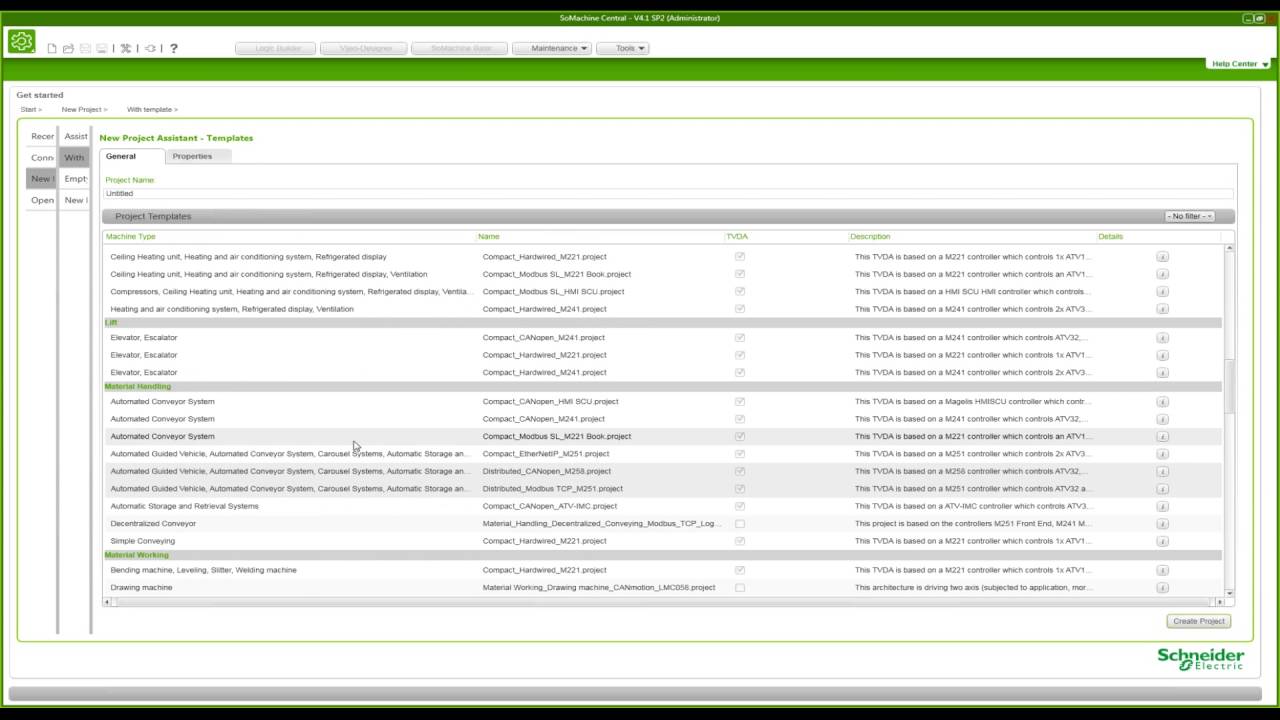Click the SoMachine Basic button

tap(459, 48)
